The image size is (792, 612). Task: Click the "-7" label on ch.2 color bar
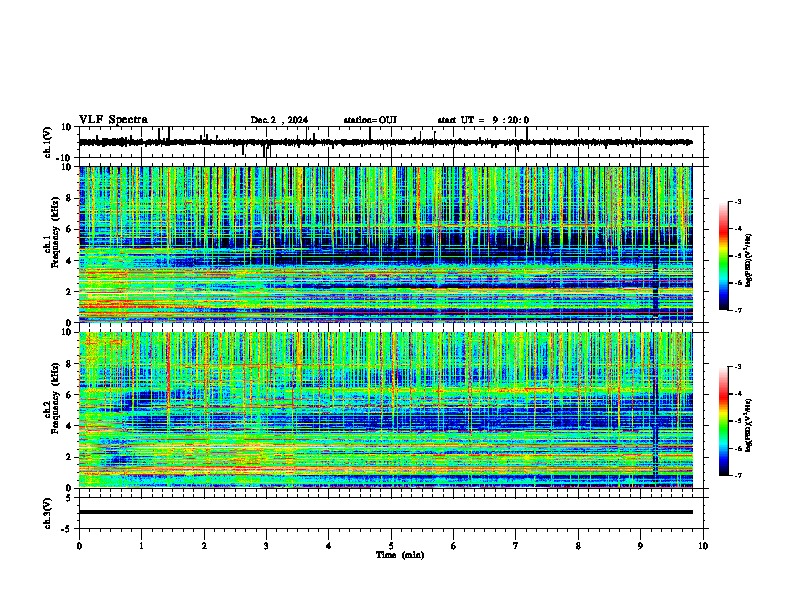click(737, 475)
